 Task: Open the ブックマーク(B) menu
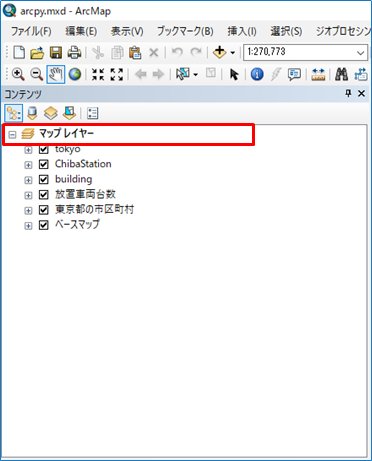[x=185, y=31]
